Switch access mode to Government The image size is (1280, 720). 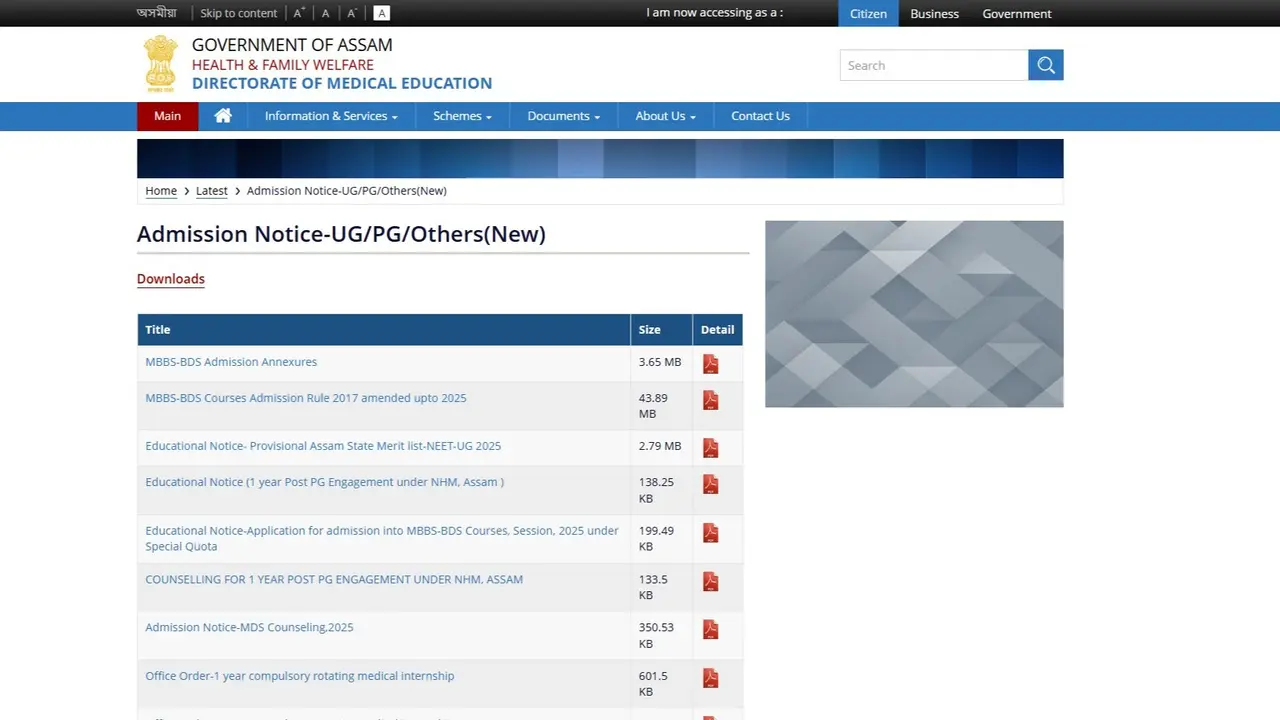pyautogui.click(x=1016, y=13)
